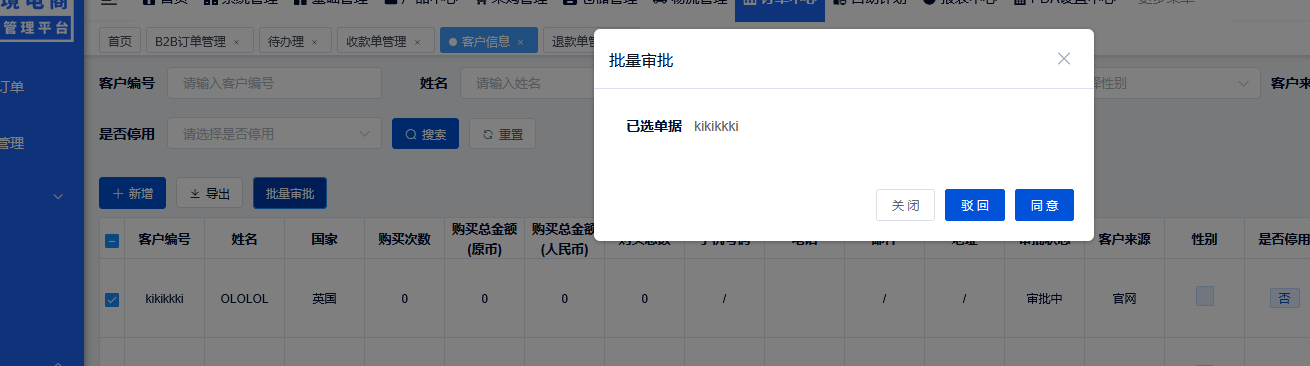1310x366 pixels.
Task: Focus the 客户编号 input field
Action: 274,83
